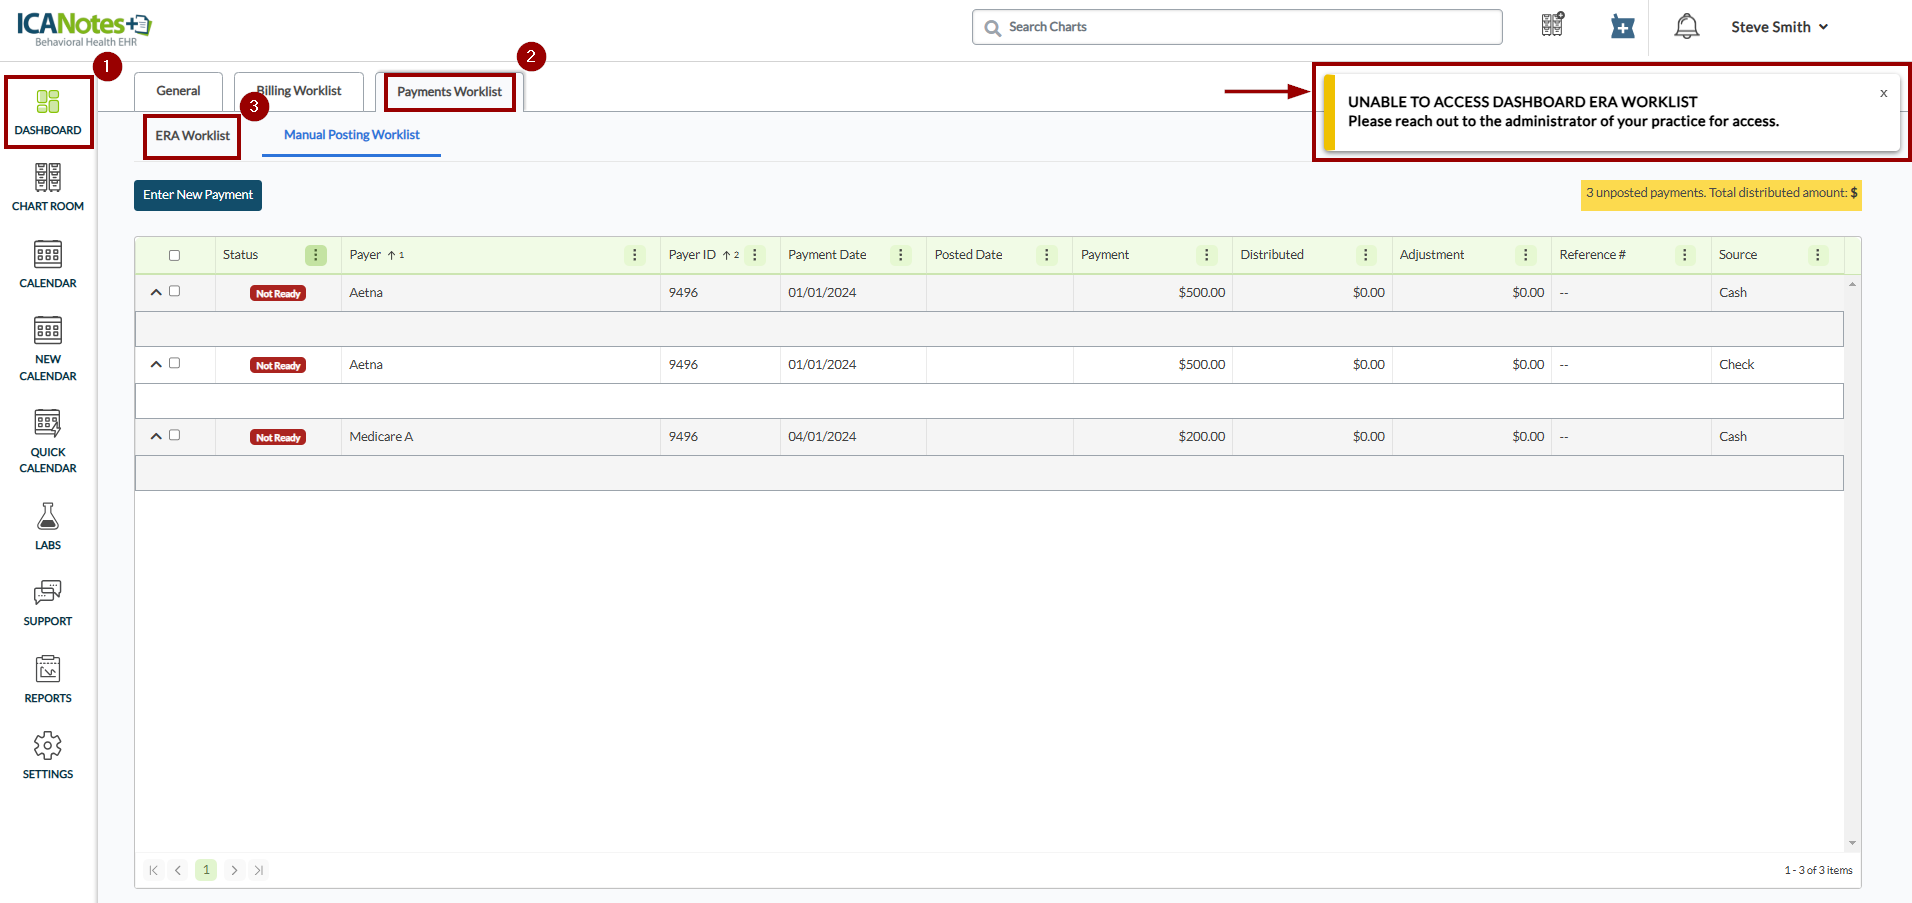Go to Labs in the sidebar
1912x903 pixels.
coord(47,526)
